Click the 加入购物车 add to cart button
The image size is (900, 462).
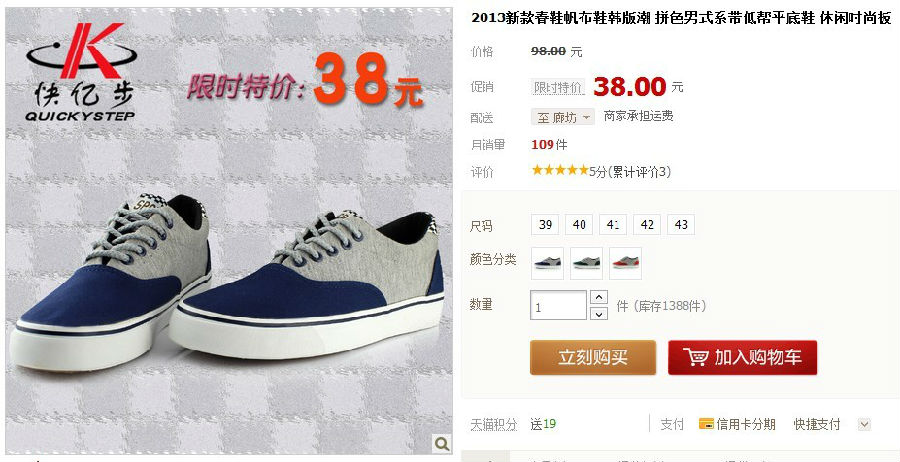point(742,358)
